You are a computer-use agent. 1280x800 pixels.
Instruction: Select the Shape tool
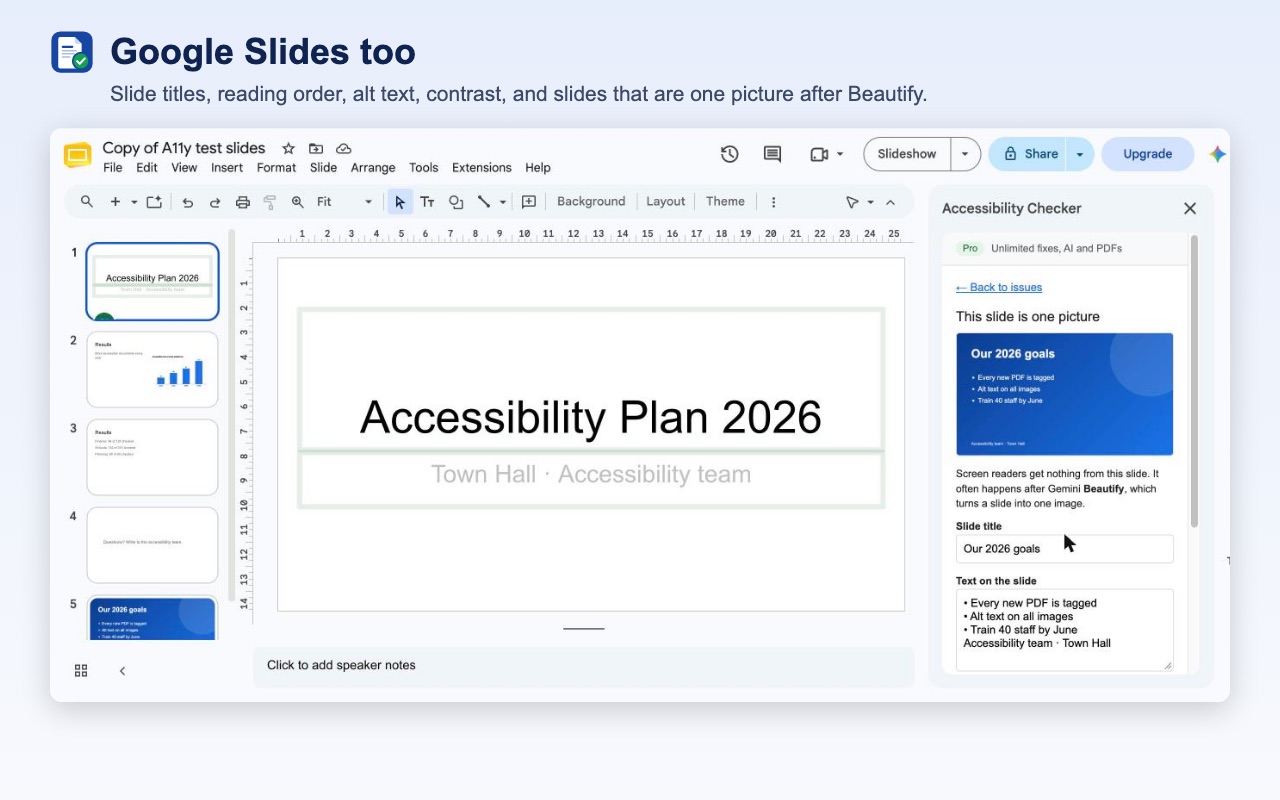click(x=456, y=202)
